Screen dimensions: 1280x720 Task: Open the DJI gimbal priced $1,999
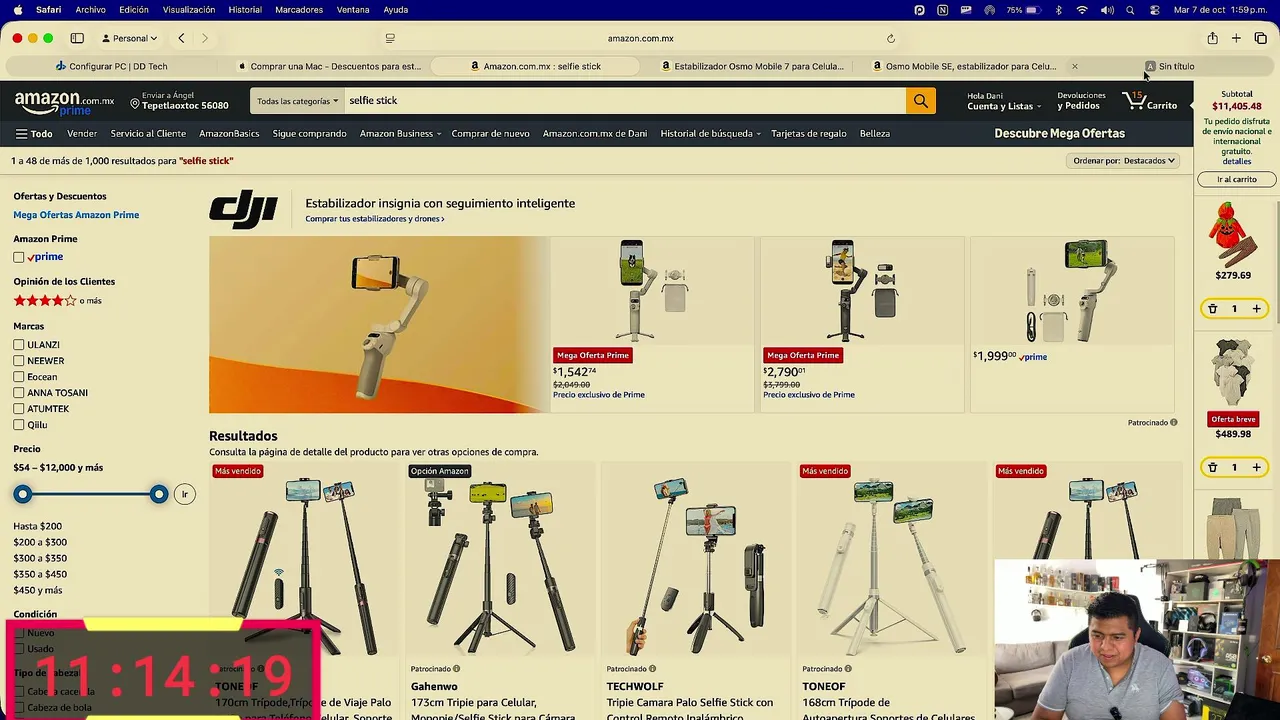(1072, 291)
